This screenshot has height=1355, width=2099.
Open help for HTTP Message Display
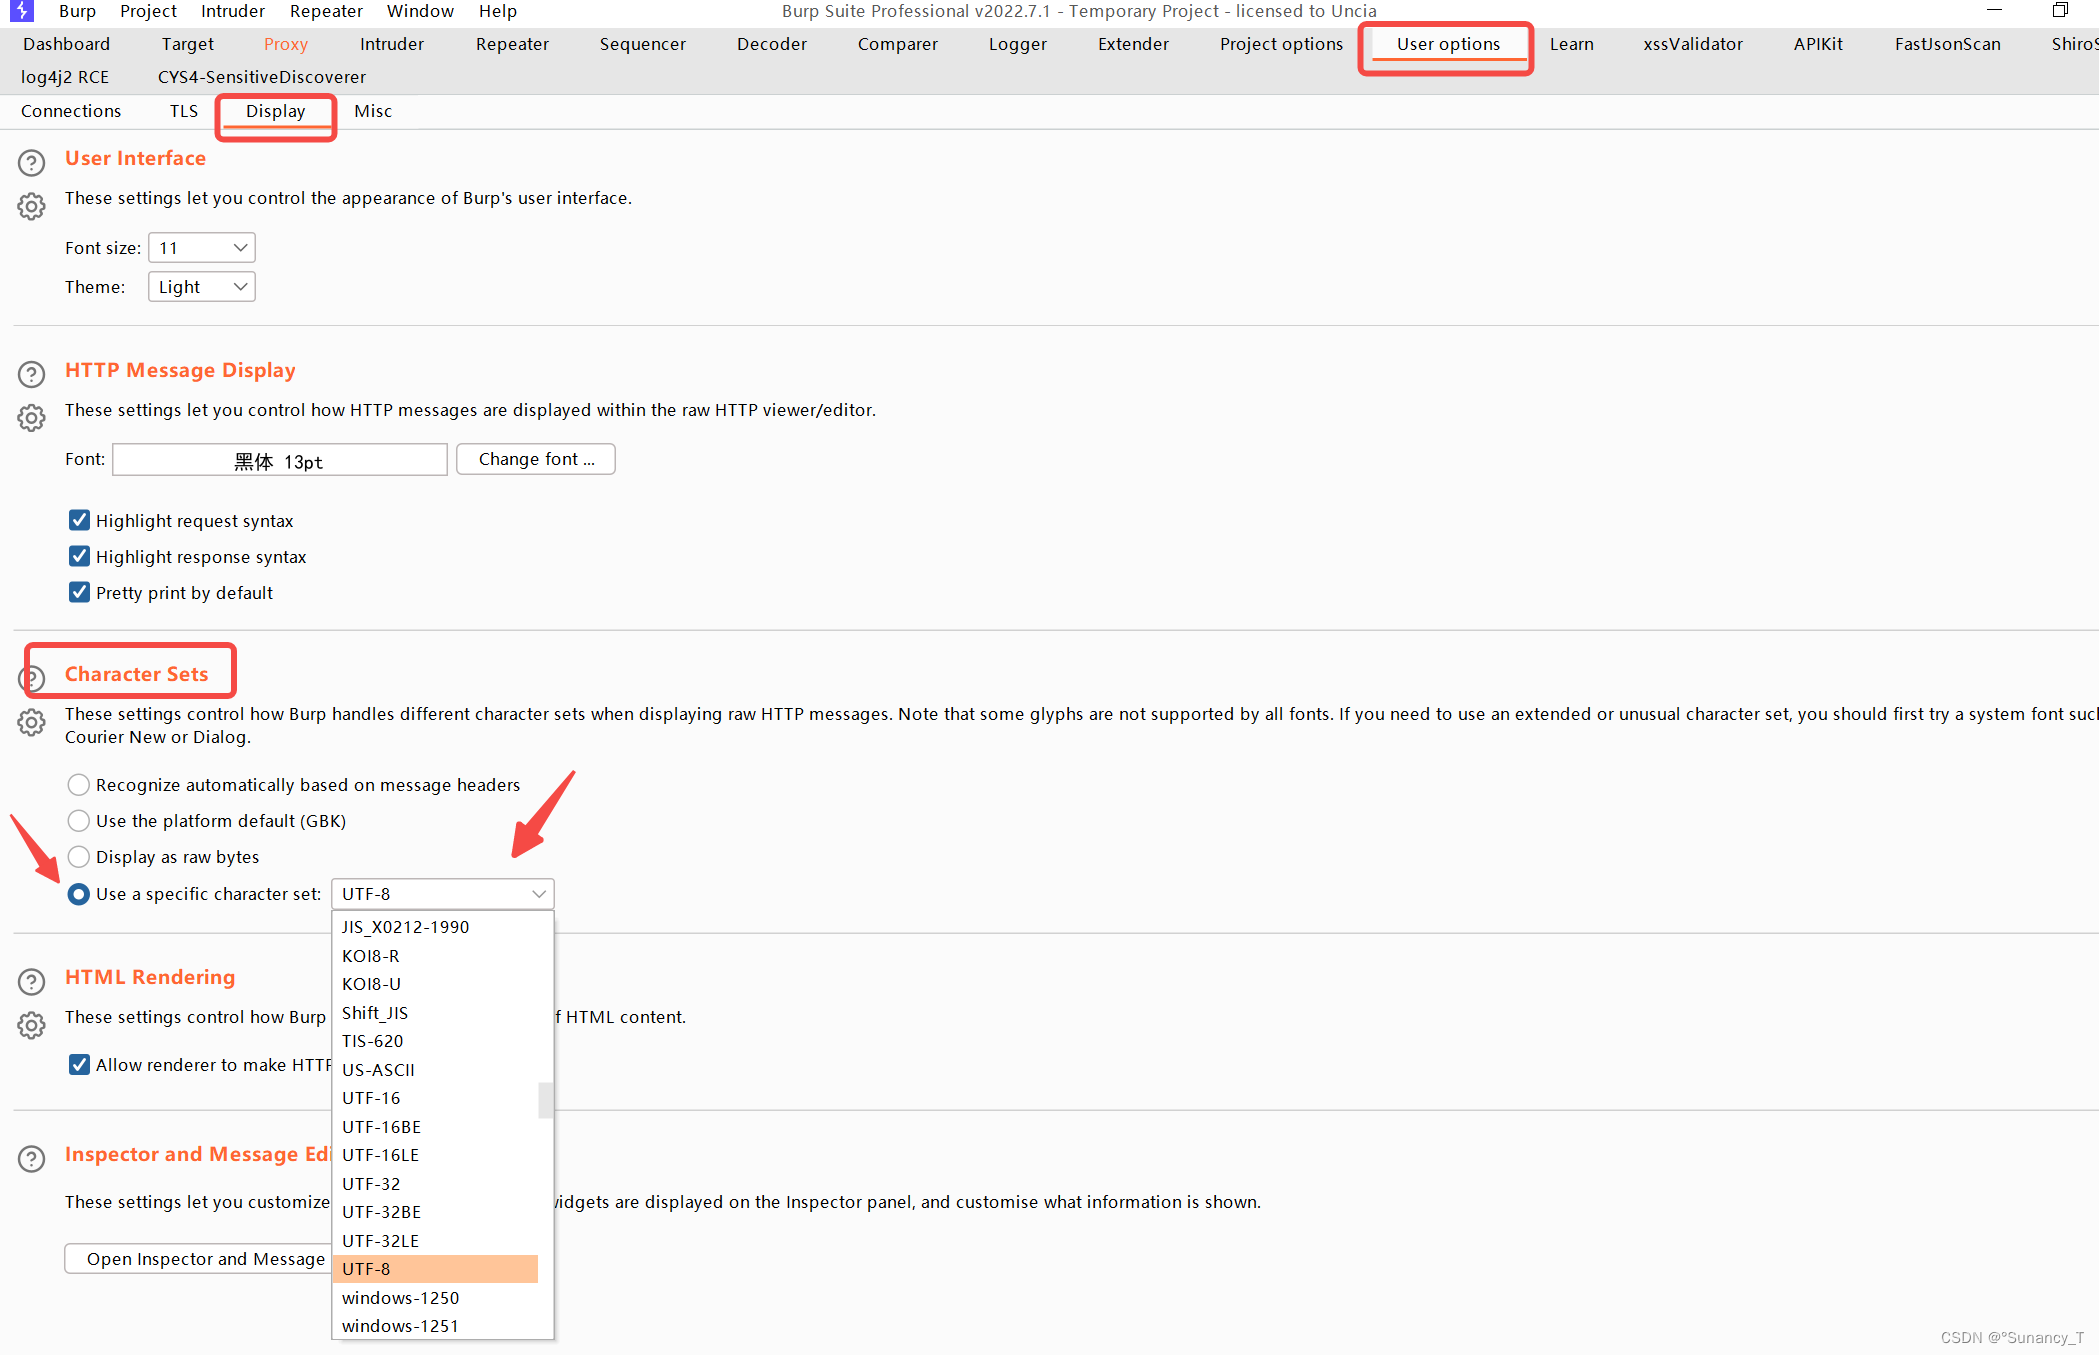[32, 374]
